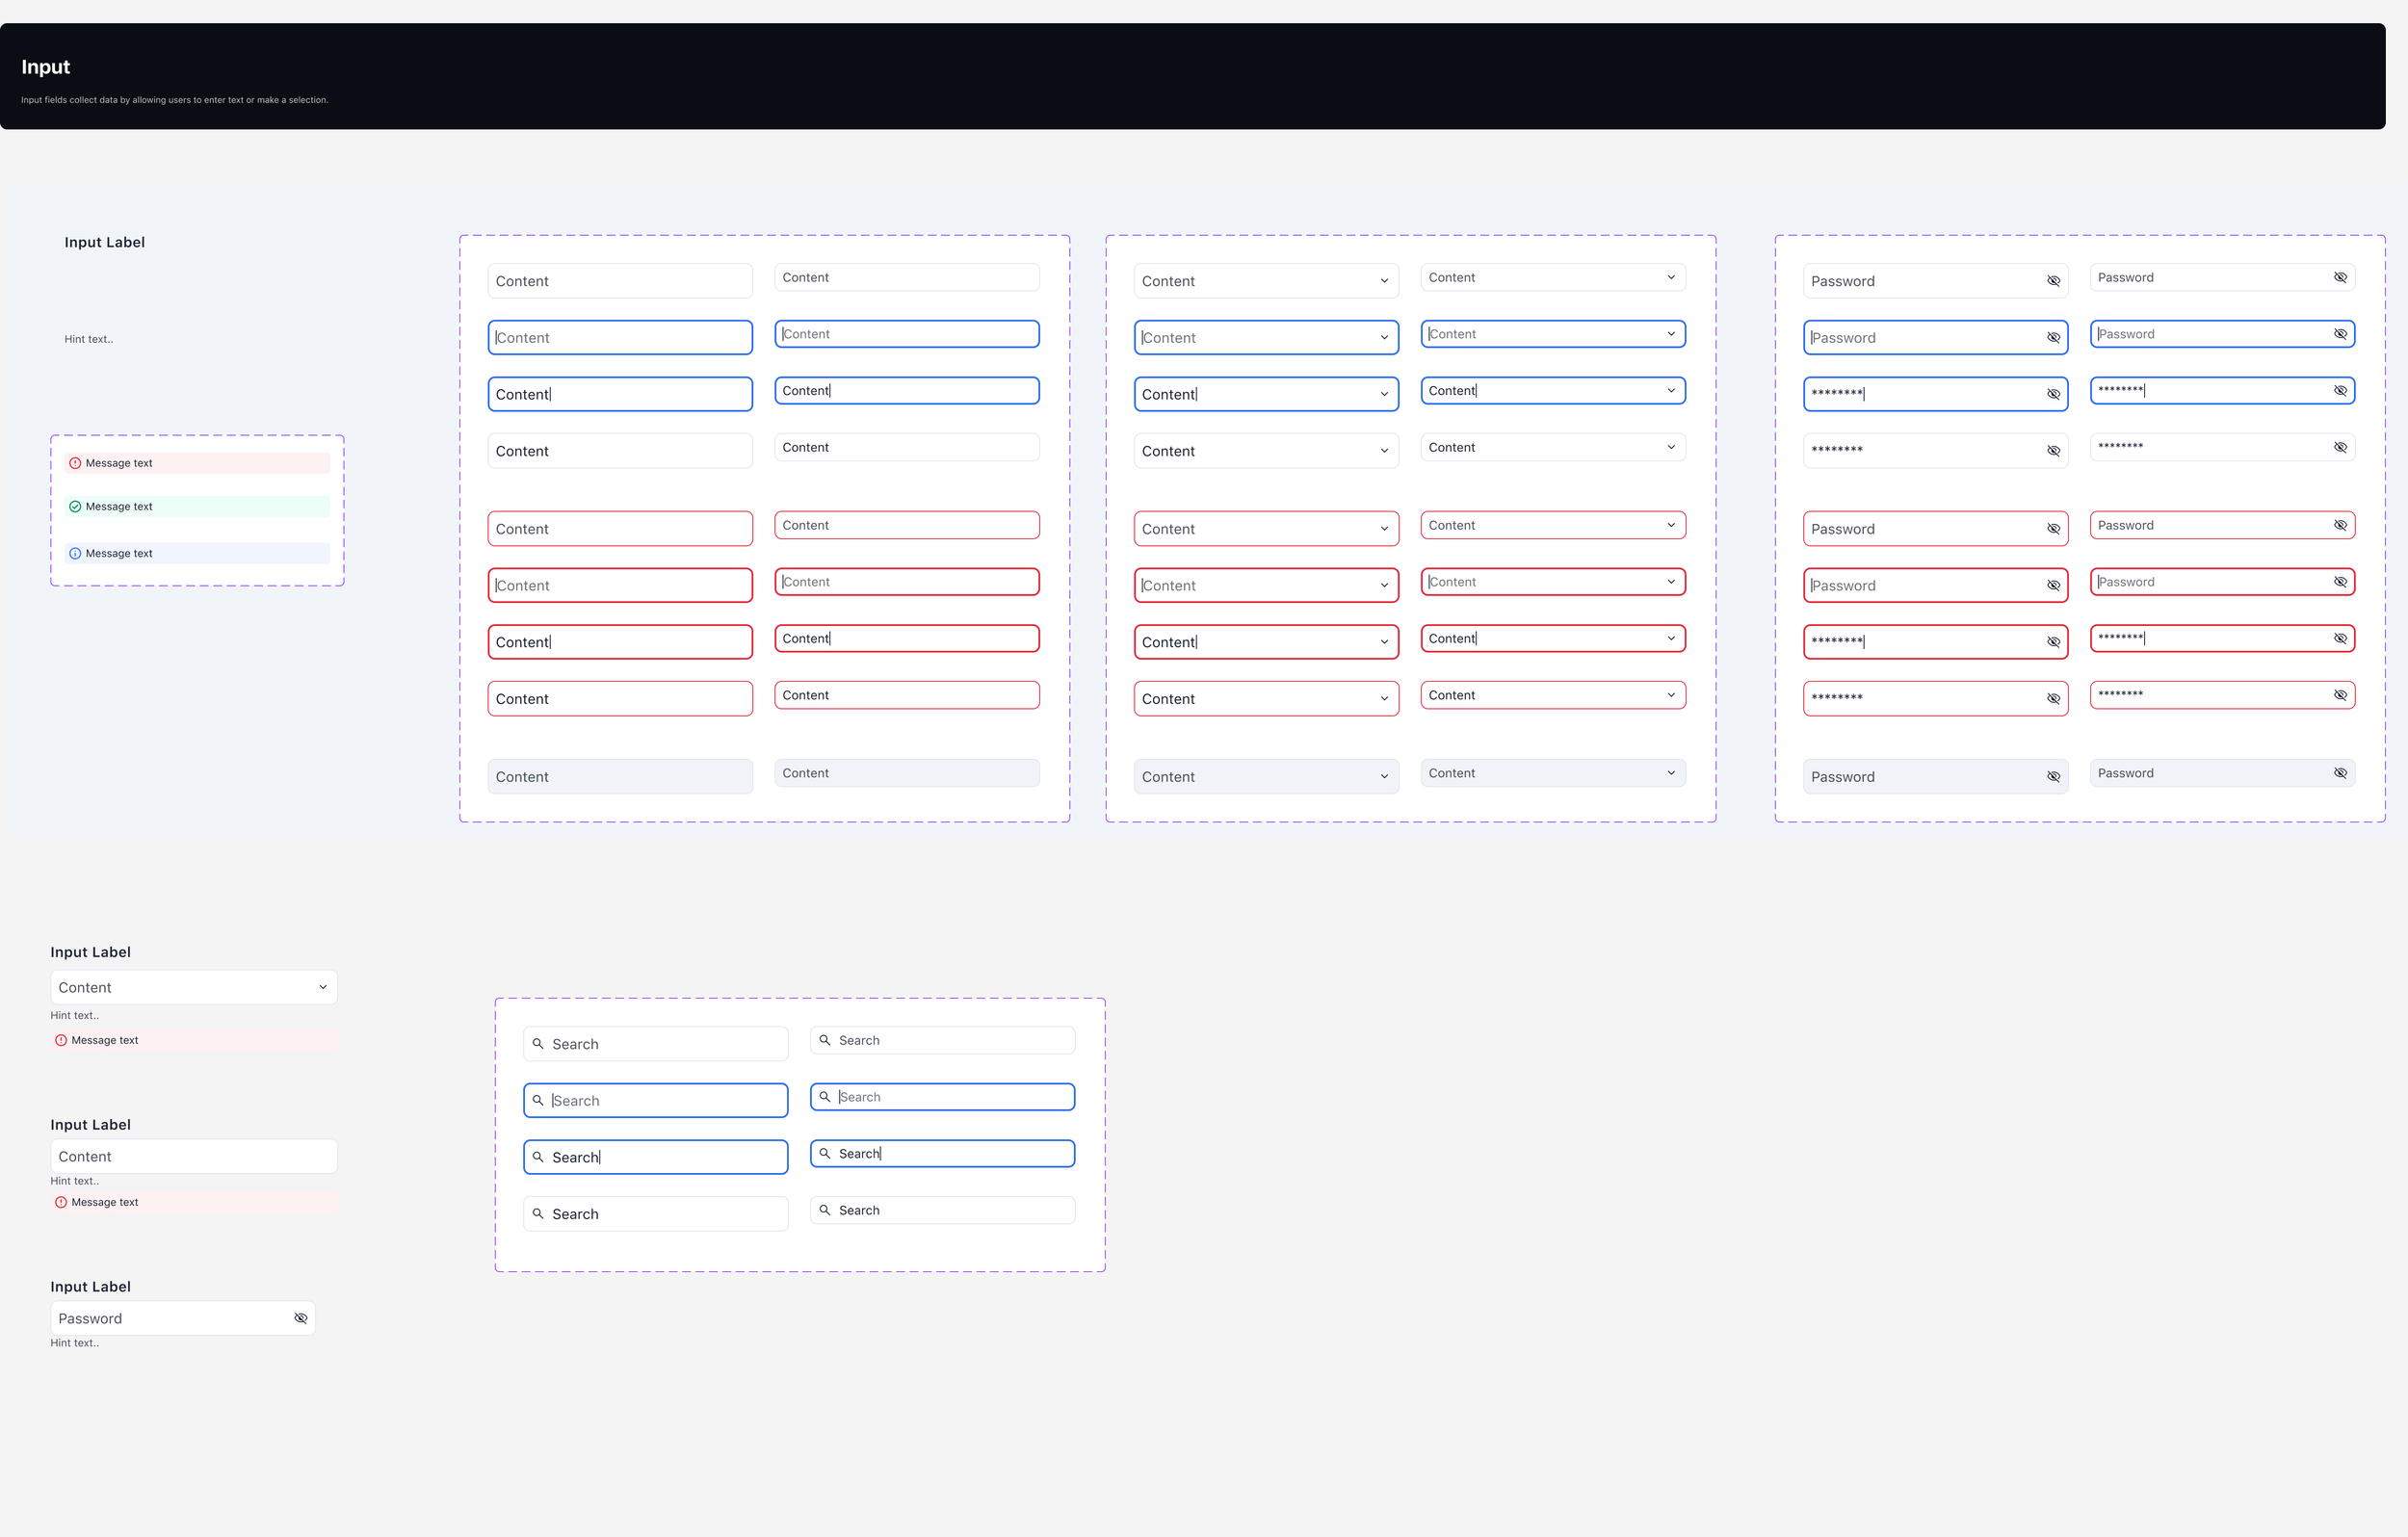This screenshot has width=2408, height=1537.
Task: Click the red error icon in dashed message box
Action: tap(75, 463)
